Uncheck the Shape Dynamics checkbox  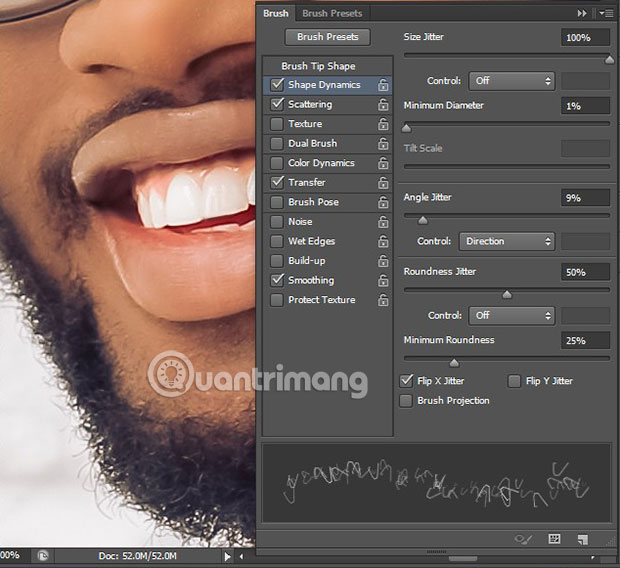tap(277, 85)
